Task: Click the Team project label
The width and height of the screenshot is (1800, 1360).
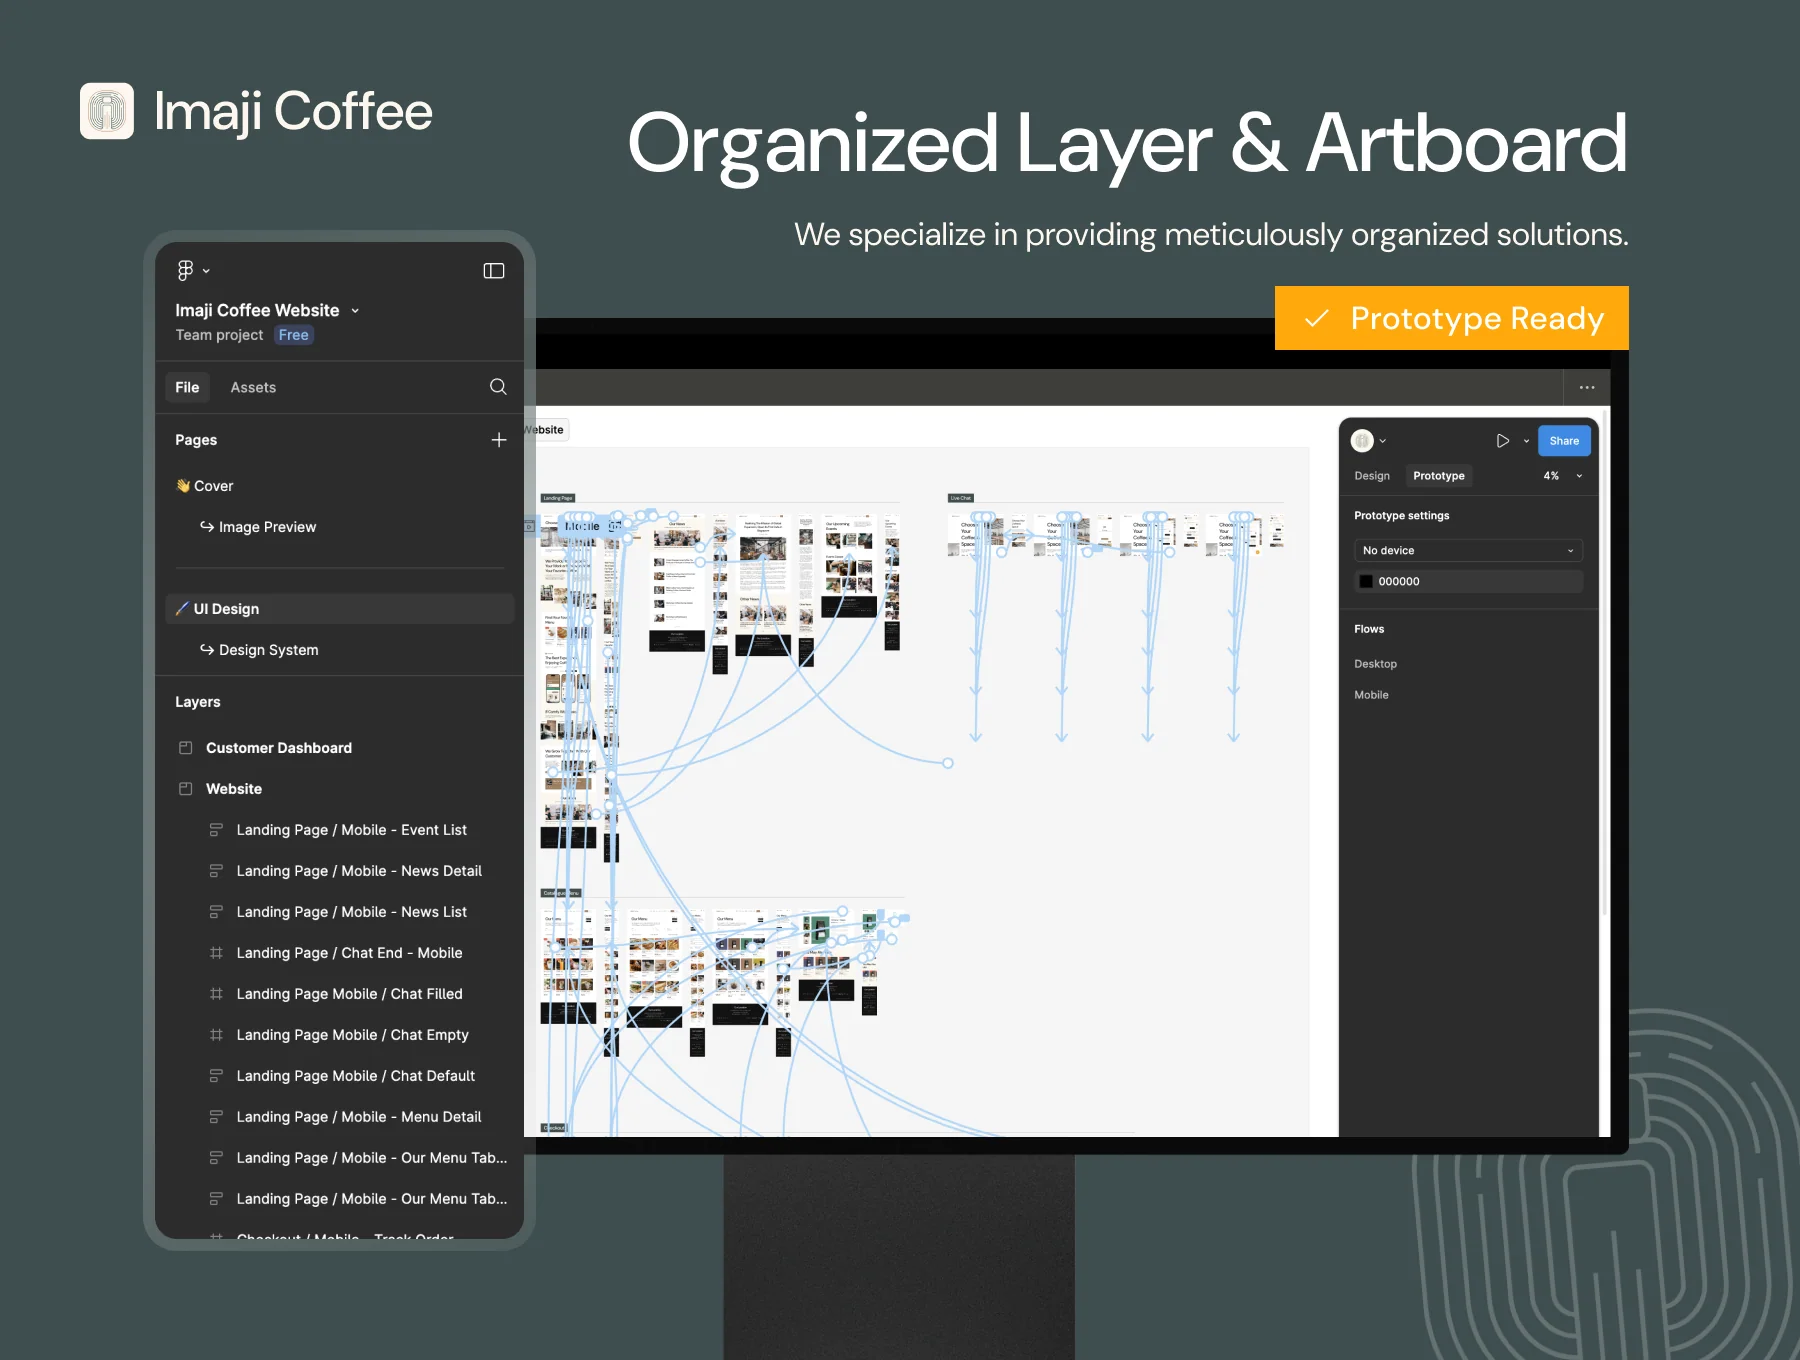Action: tap(219, 335)
